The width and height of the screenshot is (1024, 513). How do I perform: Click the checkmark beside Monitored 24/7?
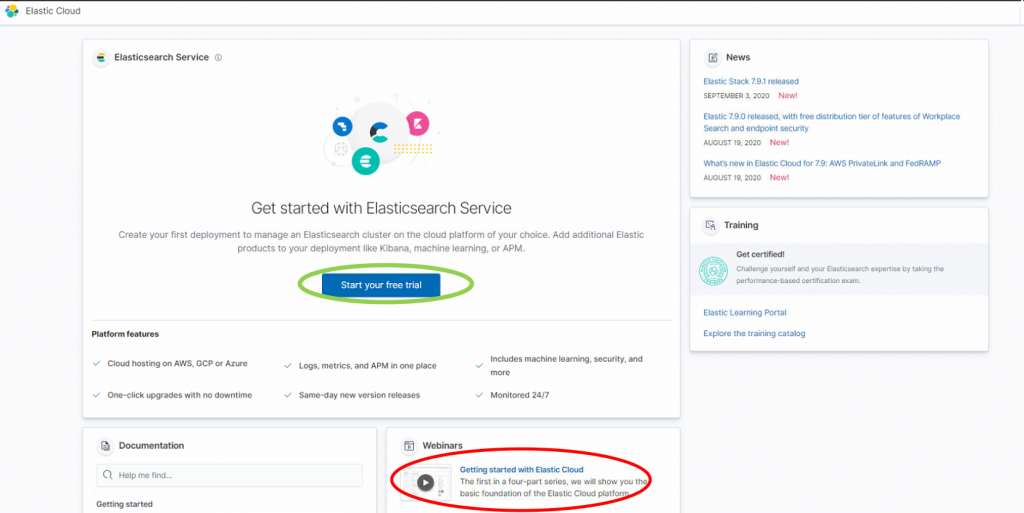479,396
